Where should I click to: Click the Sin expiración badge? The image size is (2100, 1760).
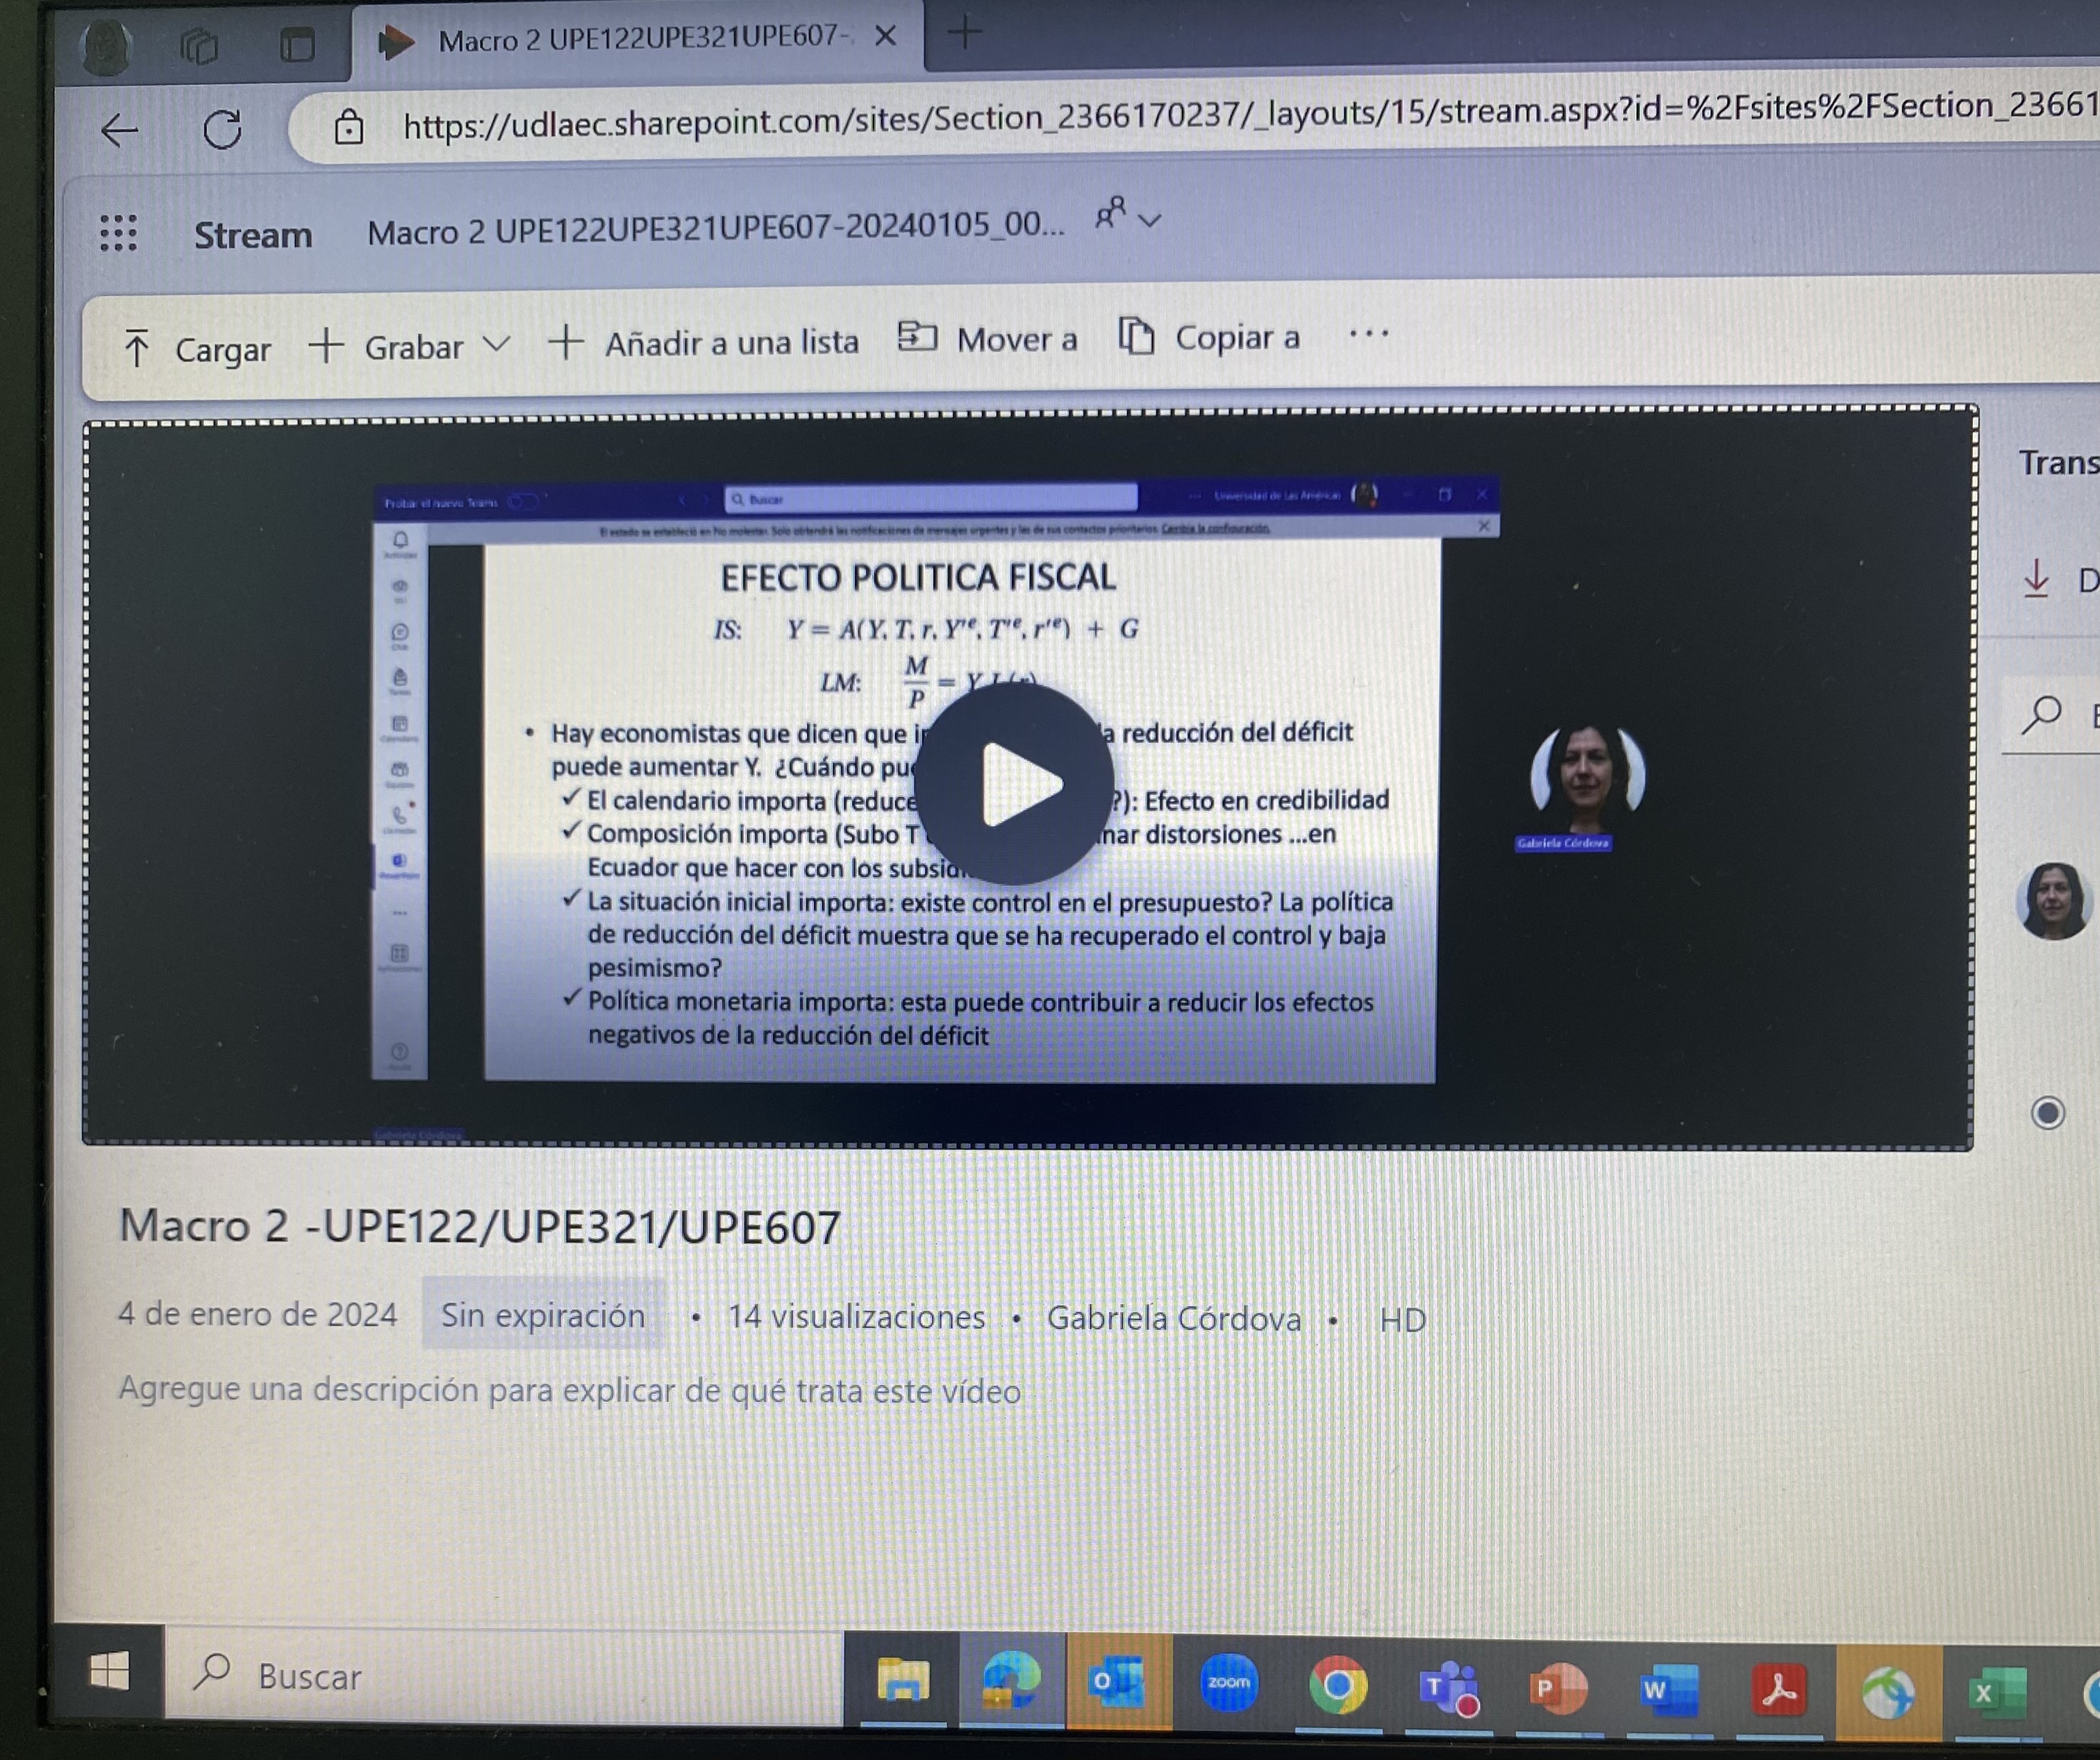[x=543, y=1315]
